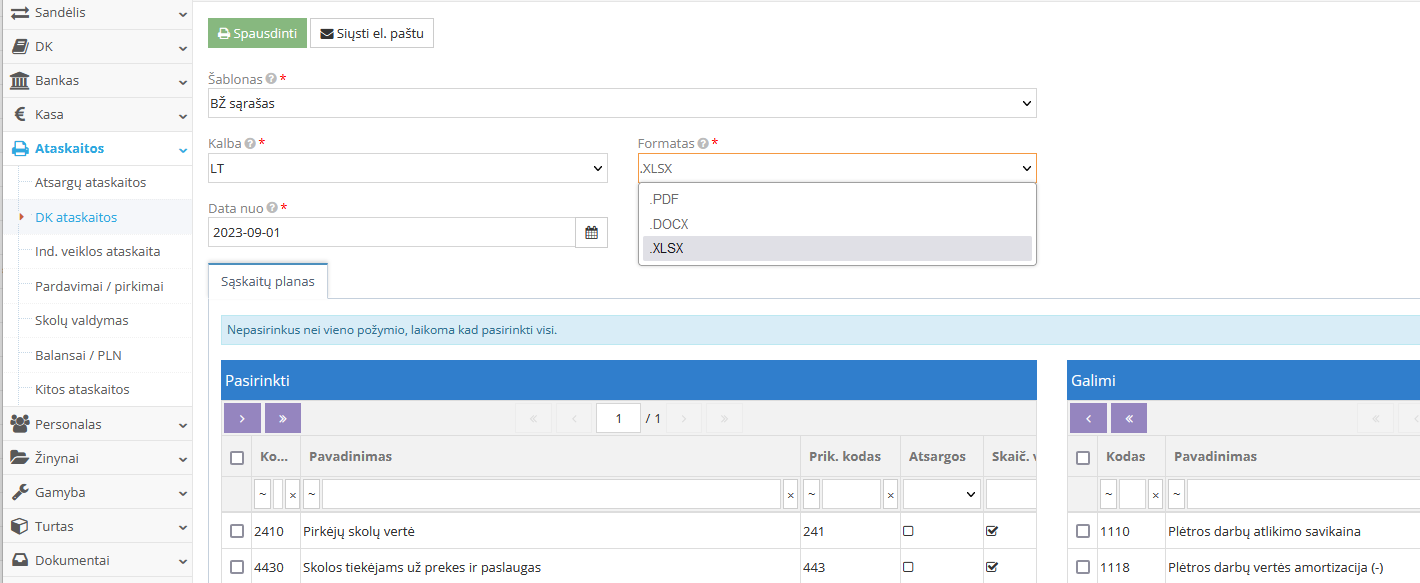Viewport: 1420px width, 583px height.
Task: Open the calendar picker for Data nuo
Action: pyautogui.click(x=591, y=233)
